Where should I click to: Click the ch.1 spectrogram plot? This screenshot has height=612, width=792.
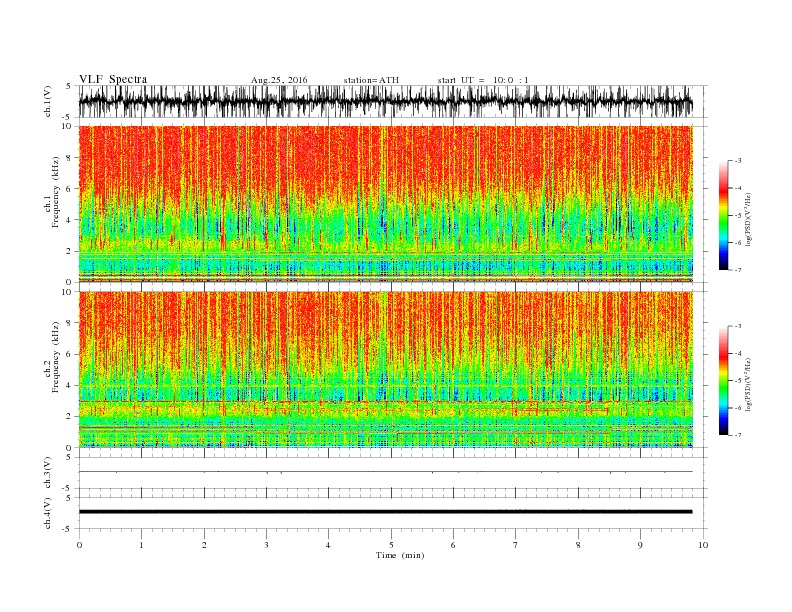point(385,204)
